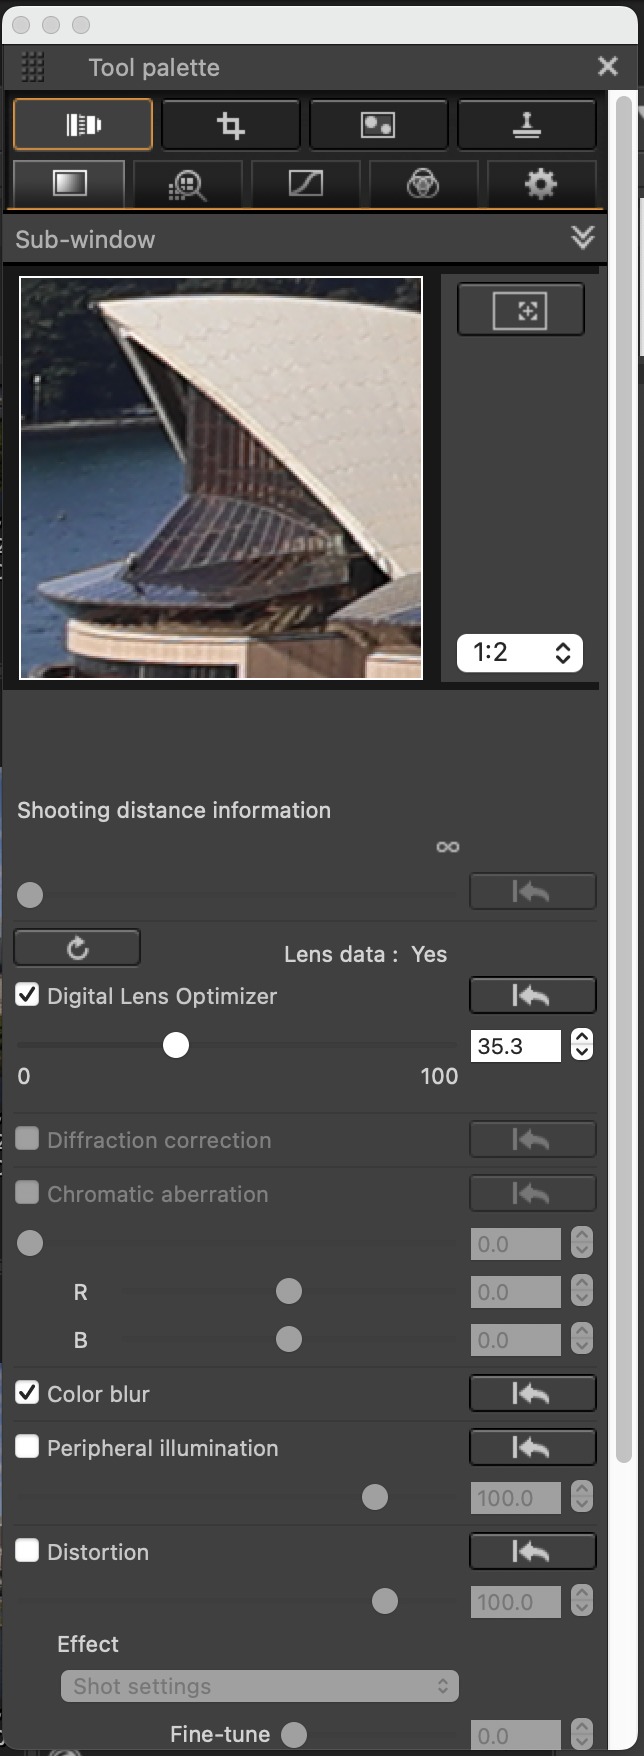The image size is (644, 1756).
Task: Uncheck Digital Lens Optimizer checkbox
Action: [x=27, y=995]
